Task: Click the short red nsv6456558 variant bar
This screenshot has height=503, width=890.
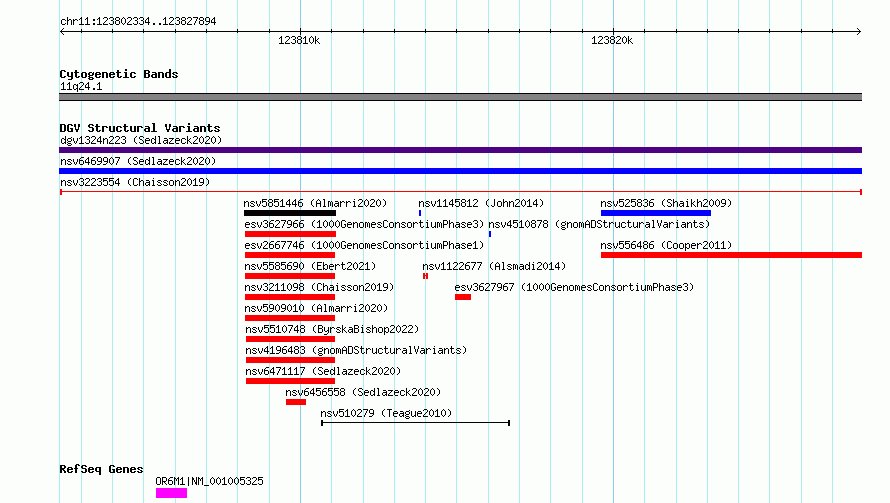Action: [296, 402]
